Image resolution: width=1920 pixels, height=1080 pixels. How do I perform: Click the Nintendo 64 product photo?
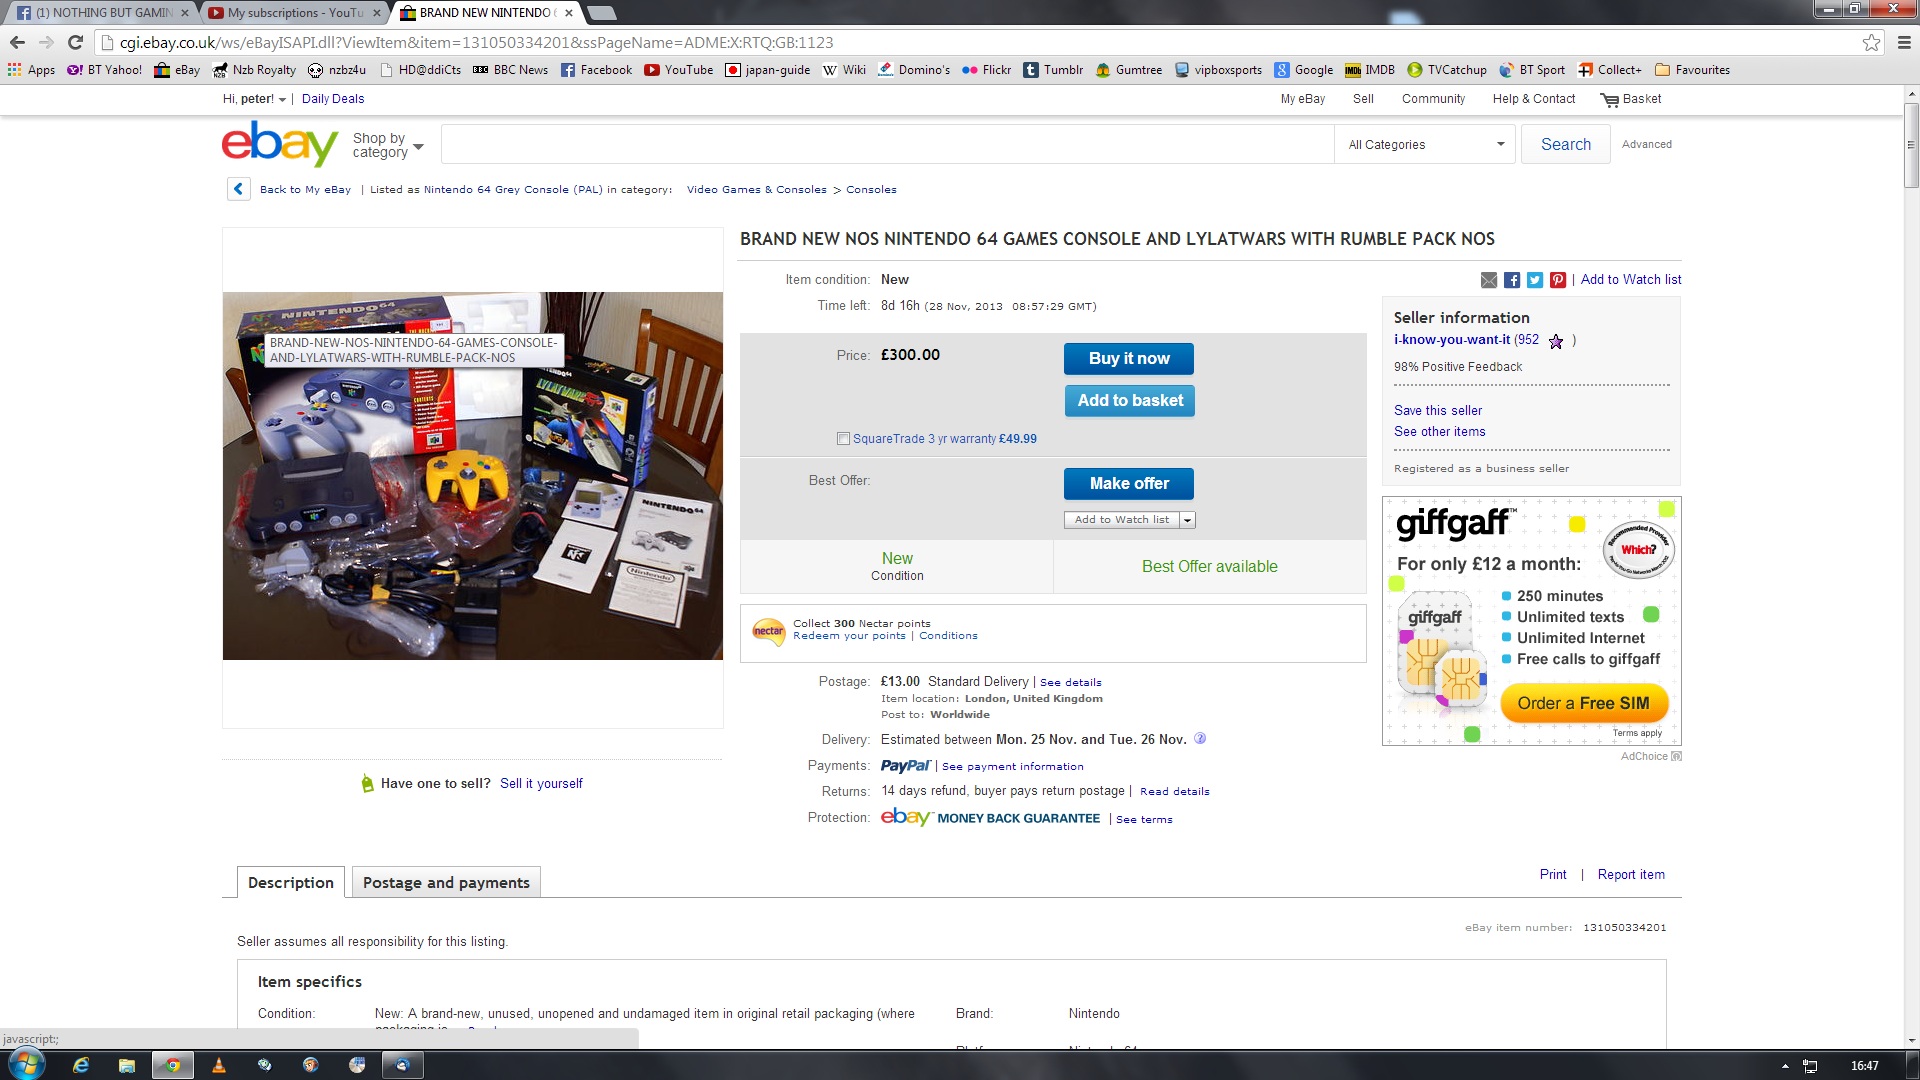pyautogui.click(x=473, y=476)
